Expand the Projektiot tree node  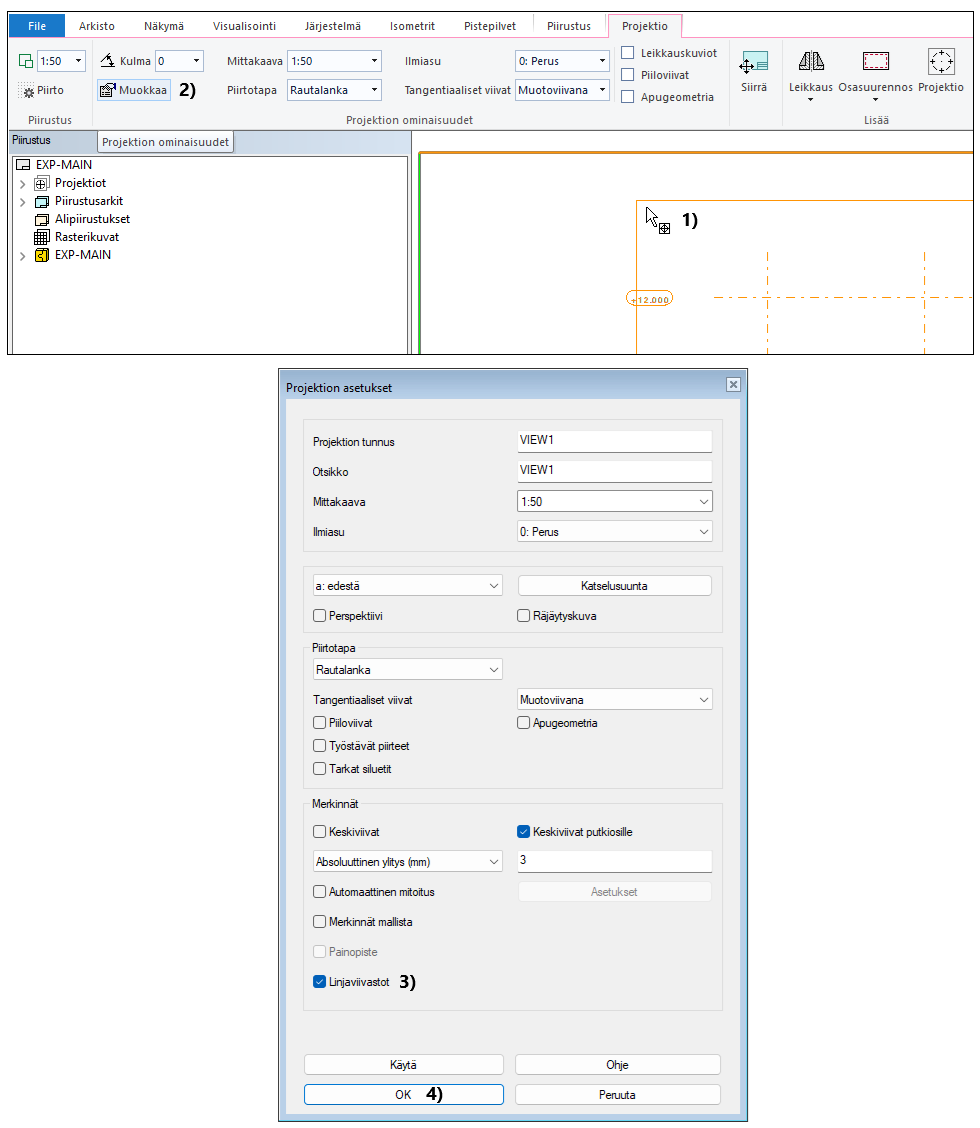click(x=23, y=183)
